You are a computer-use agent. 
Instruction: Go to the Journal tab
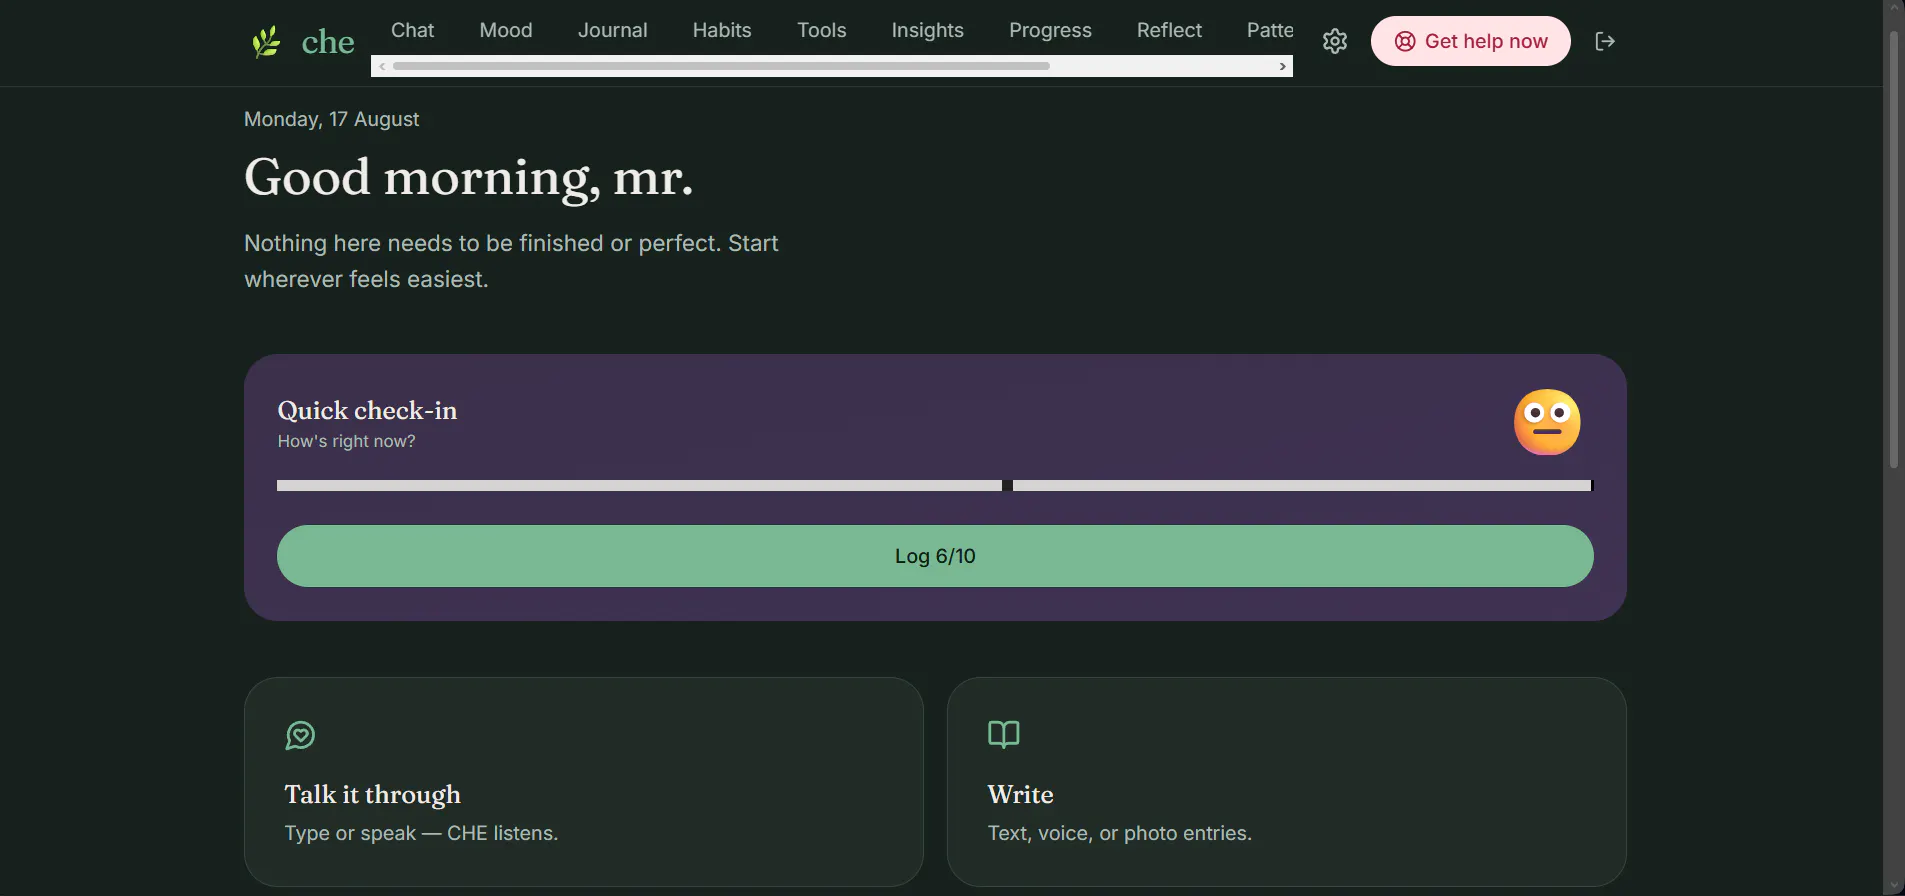(x=613, y=30)
